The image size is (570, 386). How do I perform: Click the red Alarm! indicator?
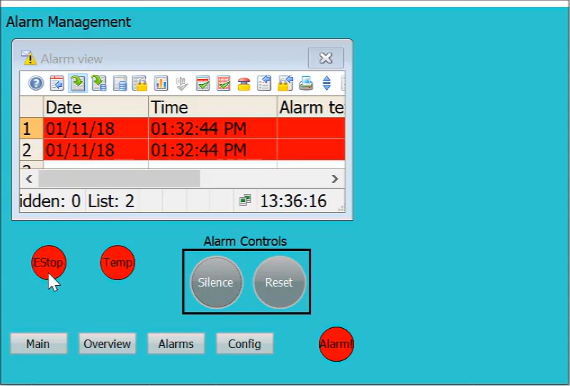[x=336, y=344]
